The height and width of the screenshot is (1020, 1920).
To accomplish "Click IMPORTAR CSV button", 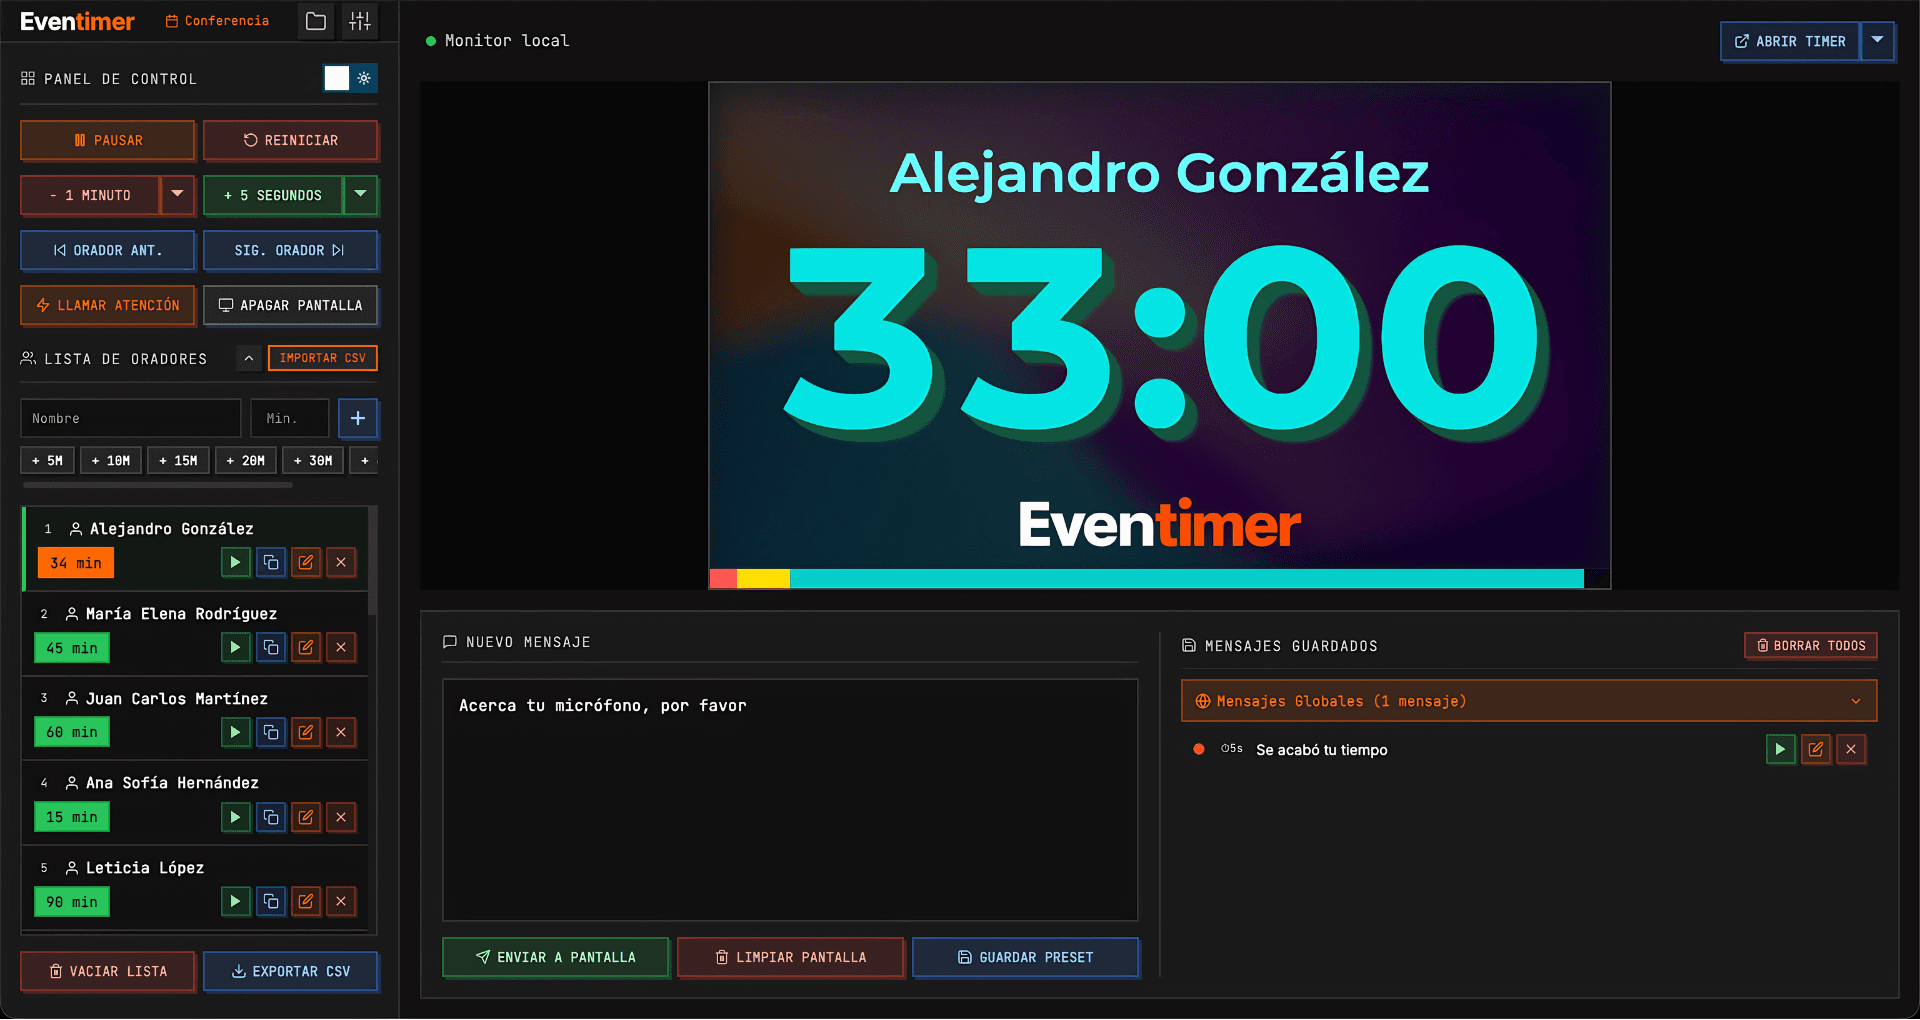I will 323,358.
